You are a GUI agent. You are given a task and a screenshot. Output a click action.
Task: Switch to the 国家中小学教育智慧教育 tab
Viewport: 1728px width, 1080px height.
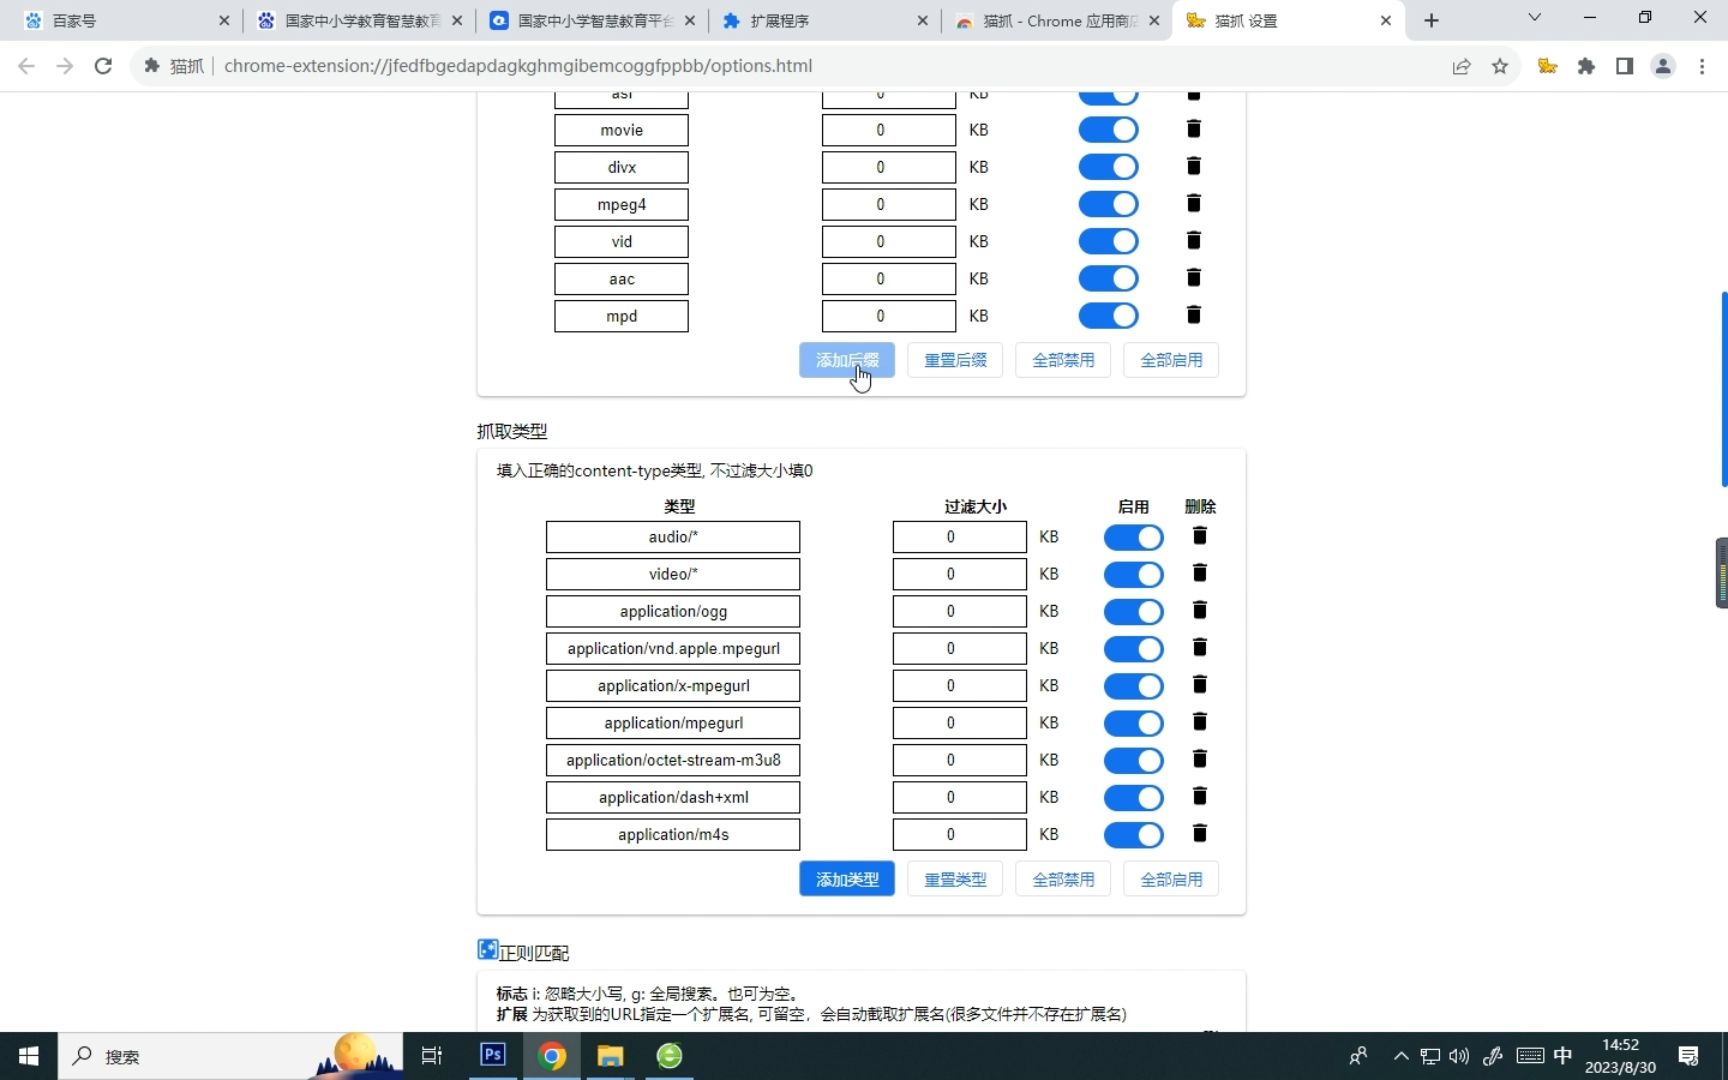tap(358, 20)
